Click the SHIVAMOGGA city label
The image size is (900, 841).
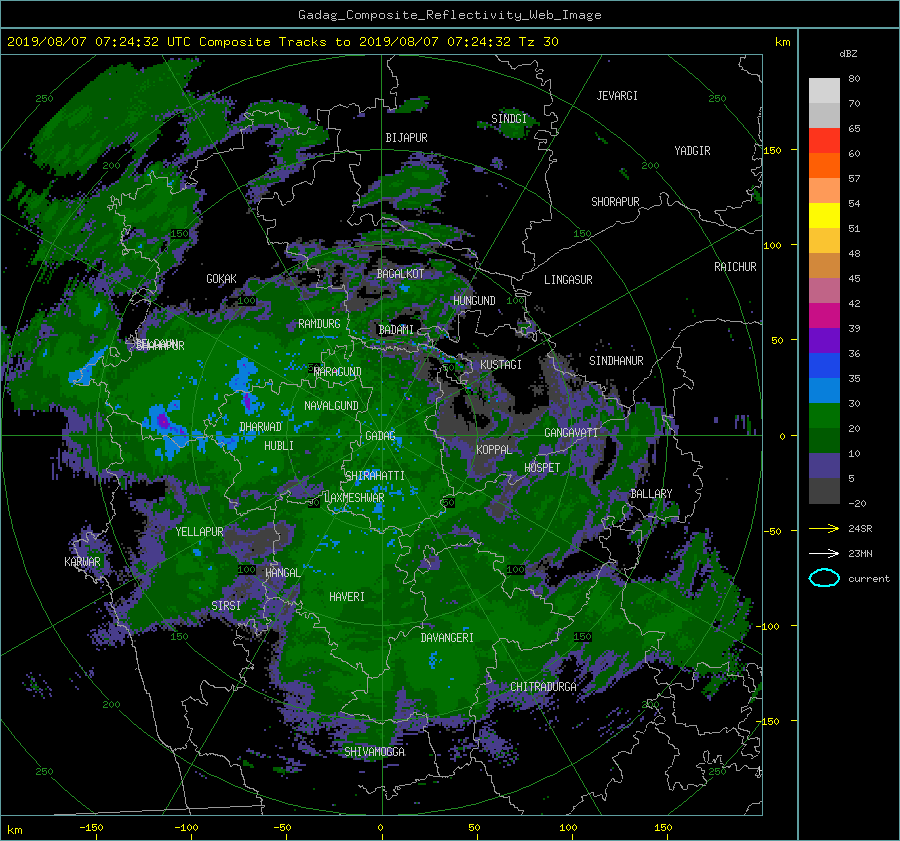(x=374, y=752)
